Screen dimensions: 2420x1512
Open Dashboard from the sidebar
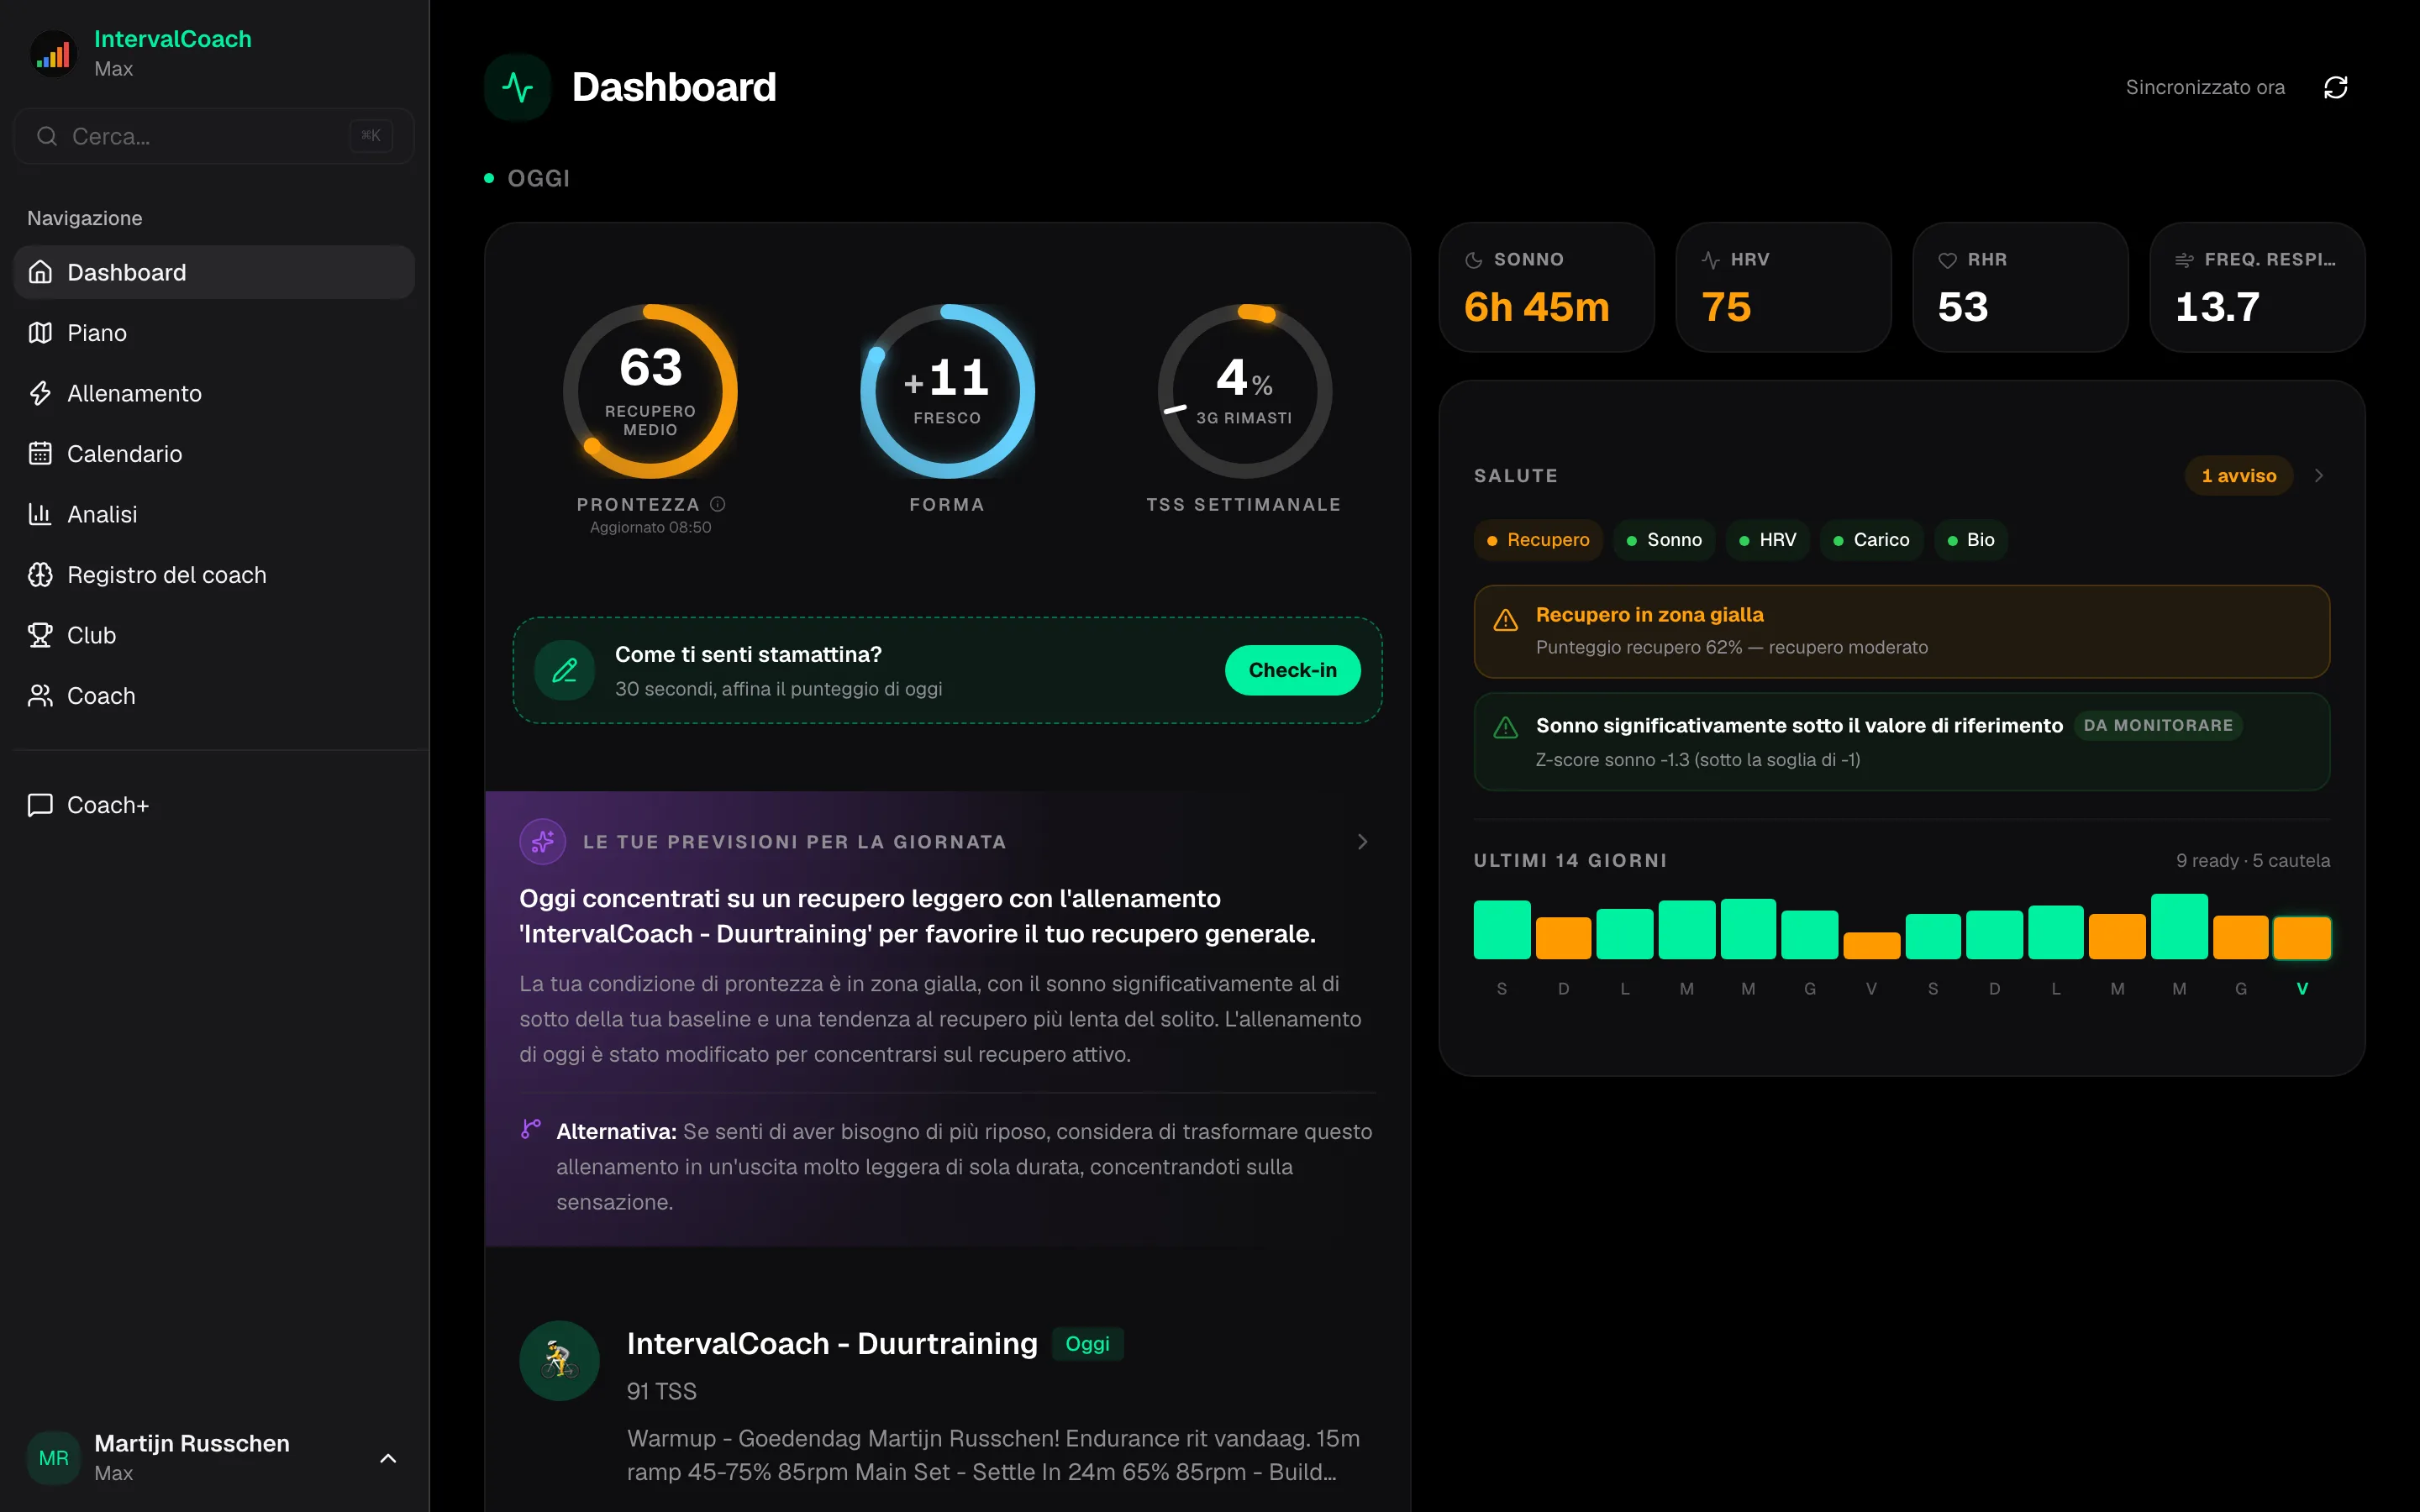214,272
